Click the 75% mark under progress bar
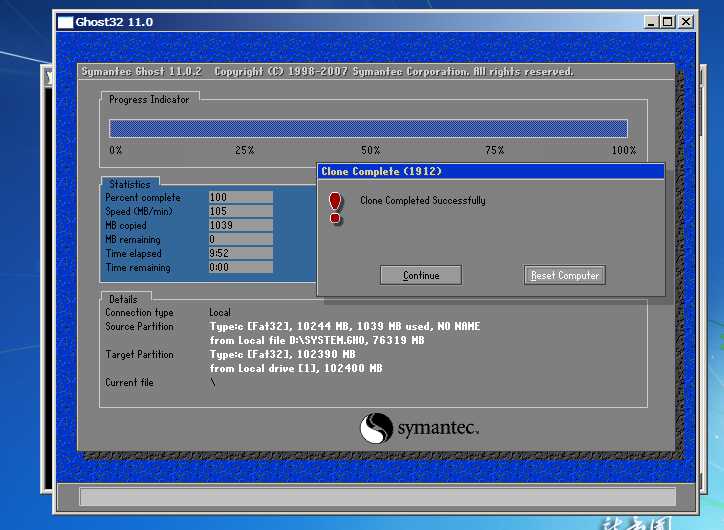This screenshot has width=724, height=530. 494,150
